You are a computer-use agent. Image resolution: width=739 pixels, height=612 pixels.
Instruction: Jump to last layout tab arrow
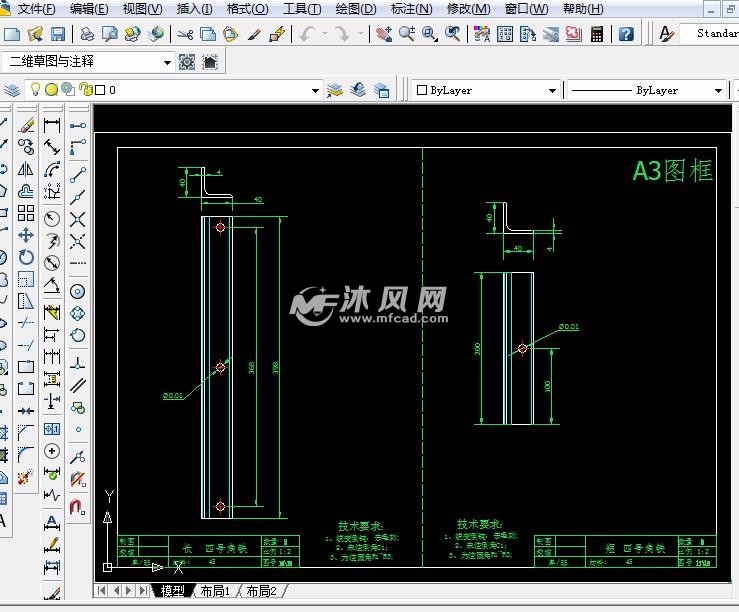click(143, 590)
